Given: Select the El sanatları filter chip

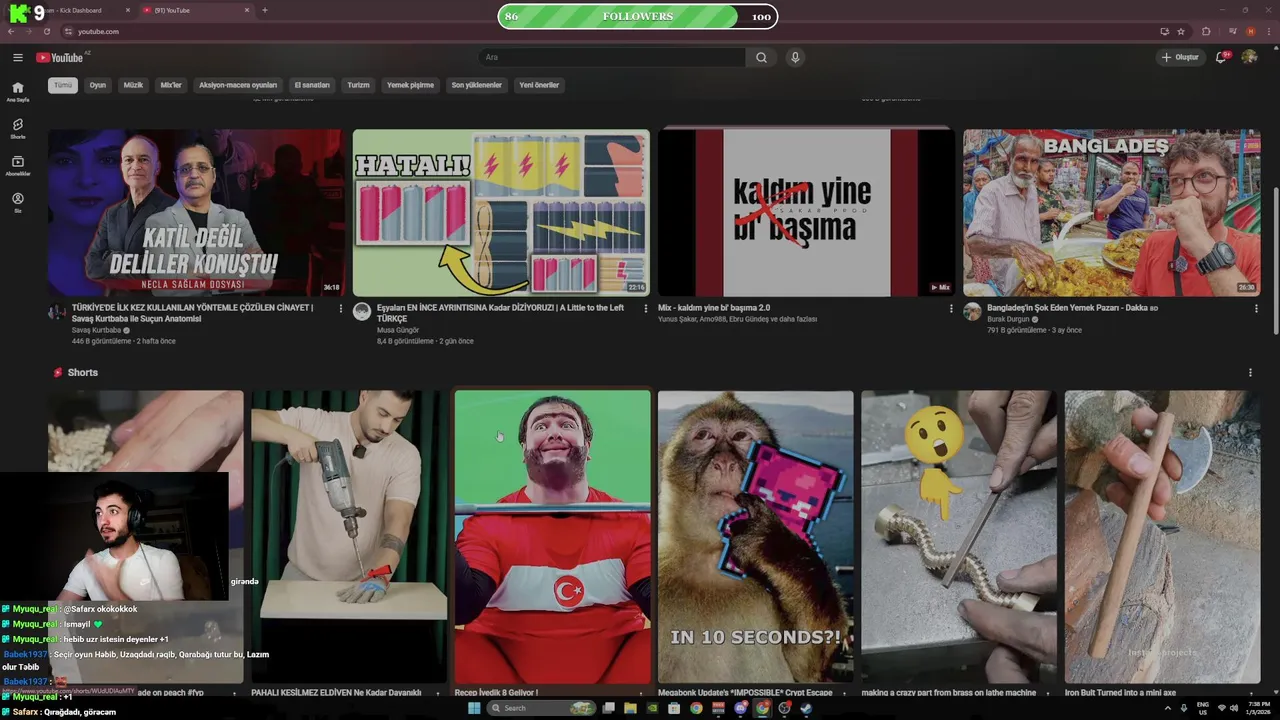Looking at the screenshot, I should click(312, 85).
